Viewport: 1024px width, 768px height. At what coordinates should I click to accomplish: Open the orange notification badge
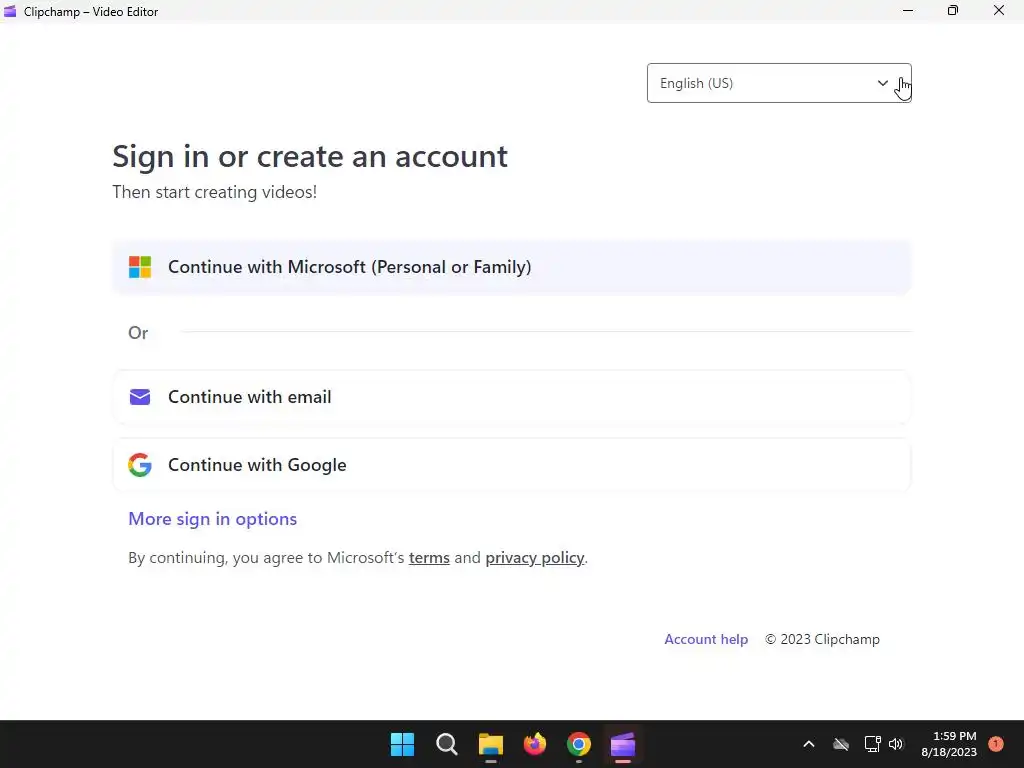click(x=996, y=744)
